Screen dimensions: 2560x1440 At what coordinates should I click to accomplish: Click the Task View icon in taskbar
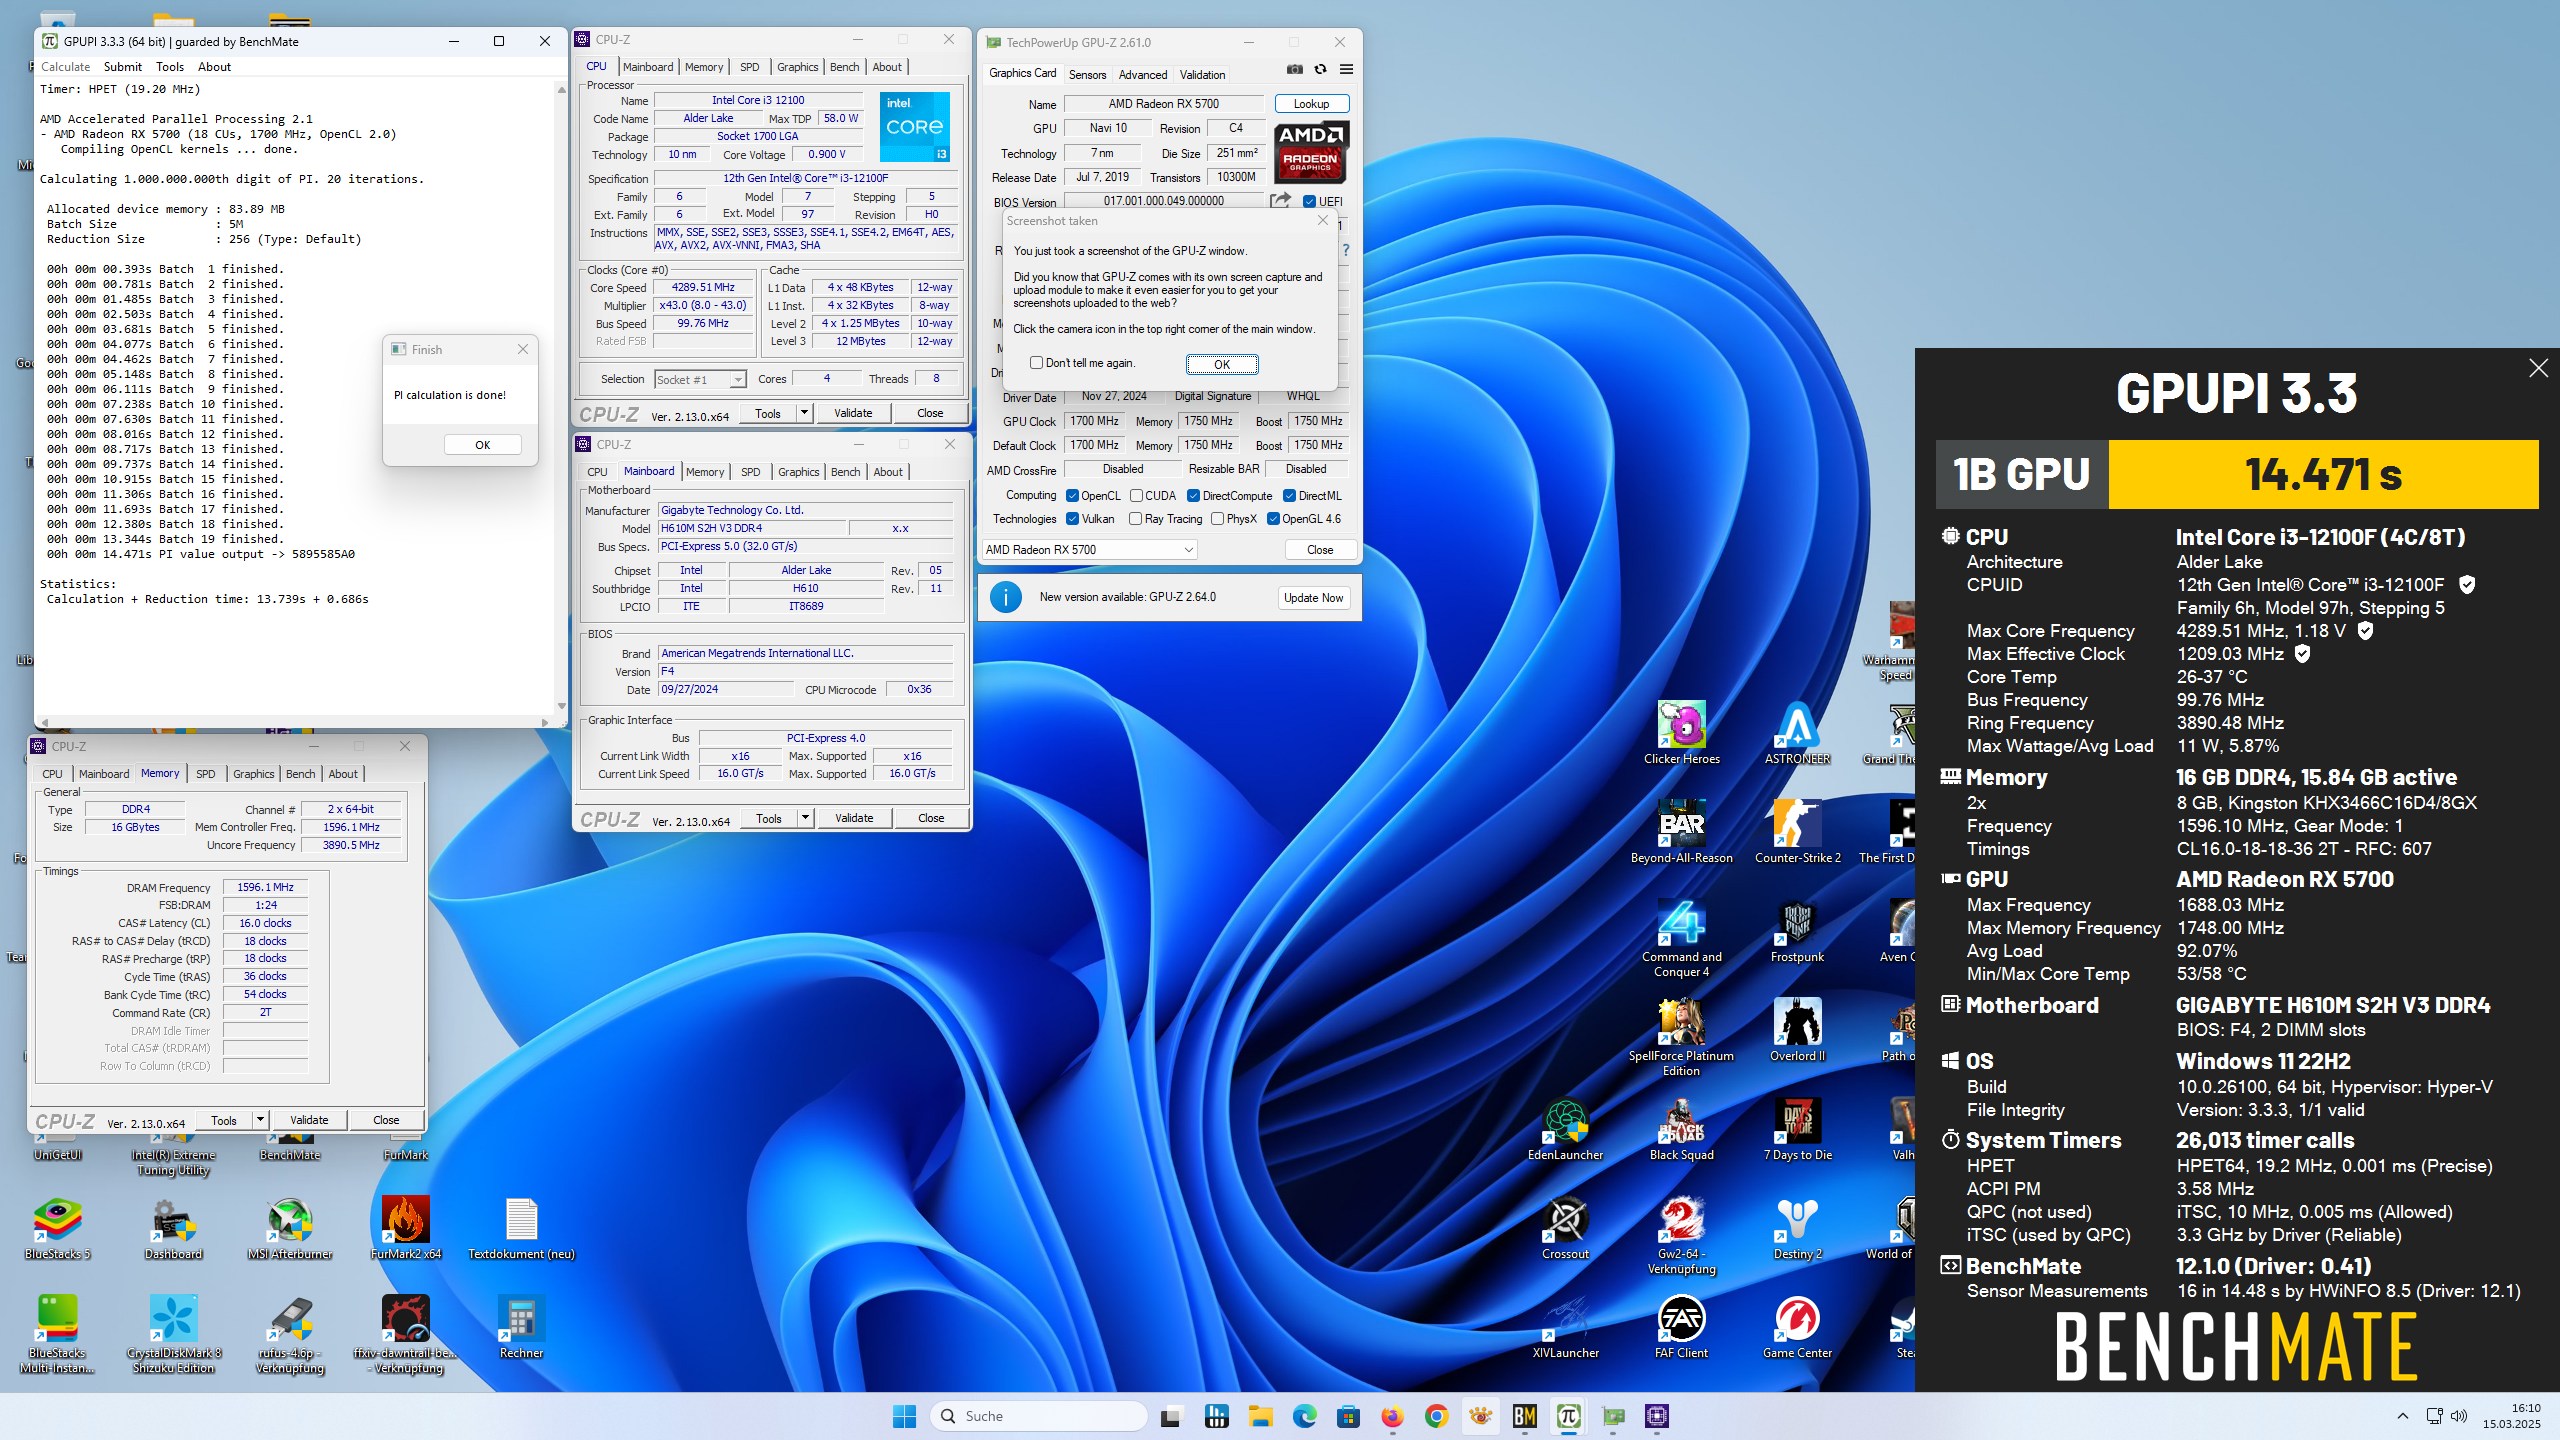point(1171,1416)
